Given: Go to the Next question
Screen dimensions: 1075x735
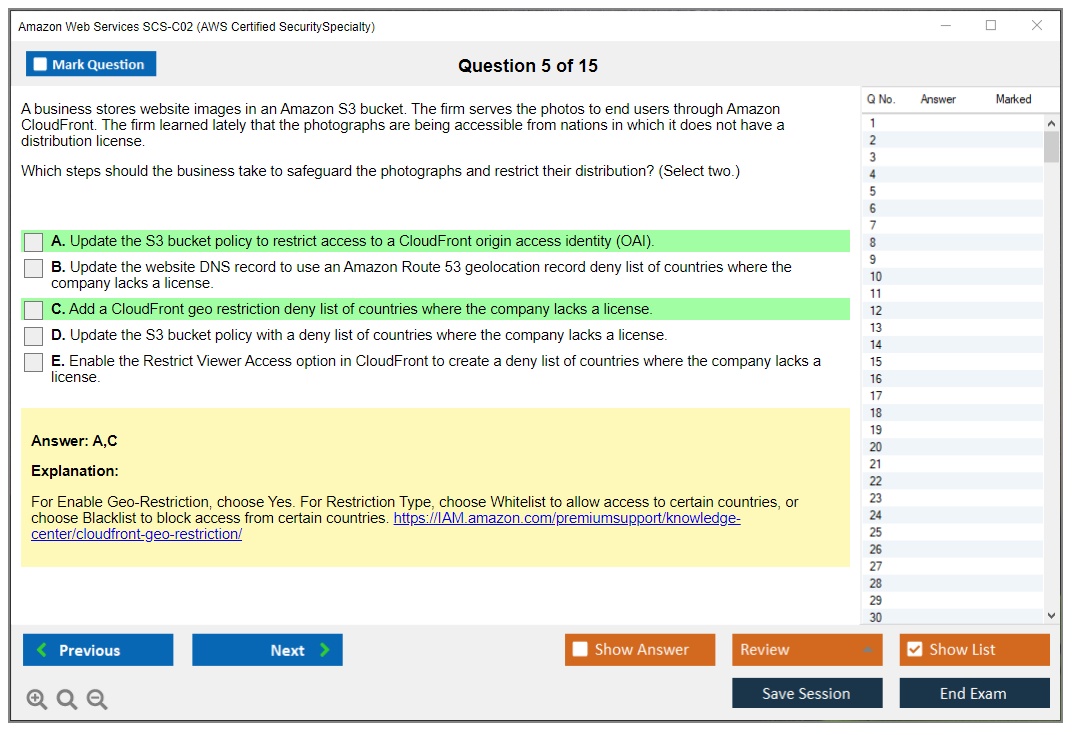Looking at the screenshot, I should tap(267, 650).
